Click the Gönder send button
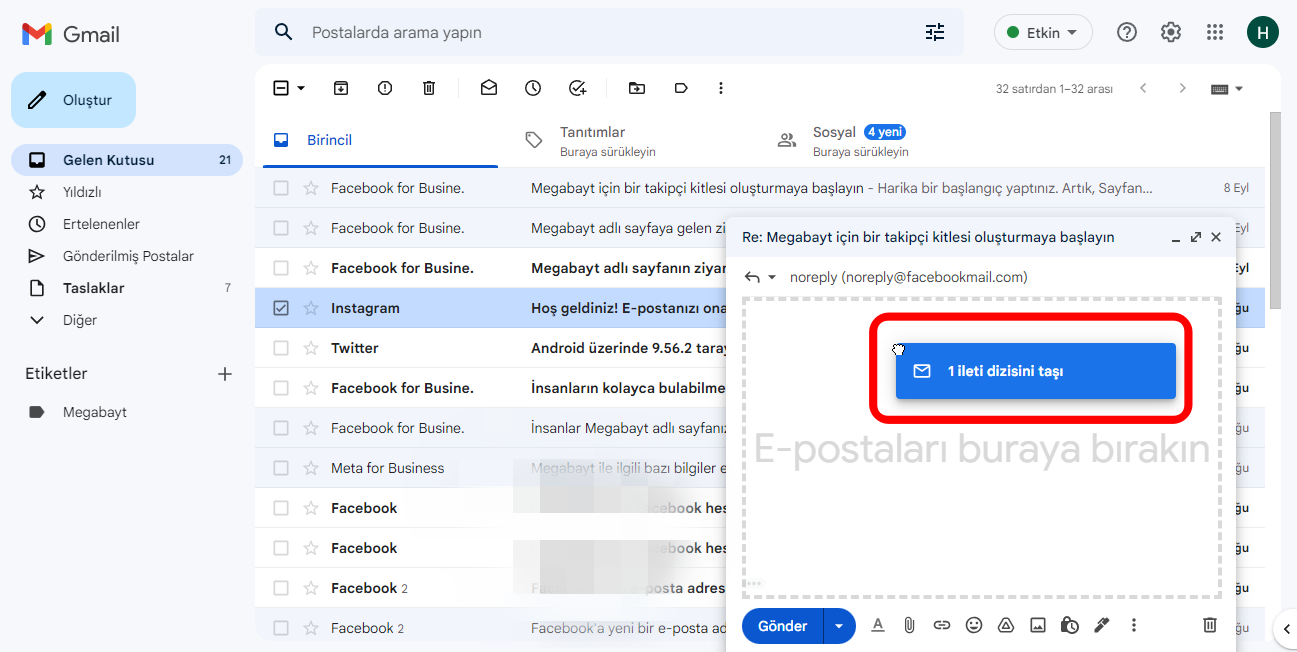 tap(782, 626)
